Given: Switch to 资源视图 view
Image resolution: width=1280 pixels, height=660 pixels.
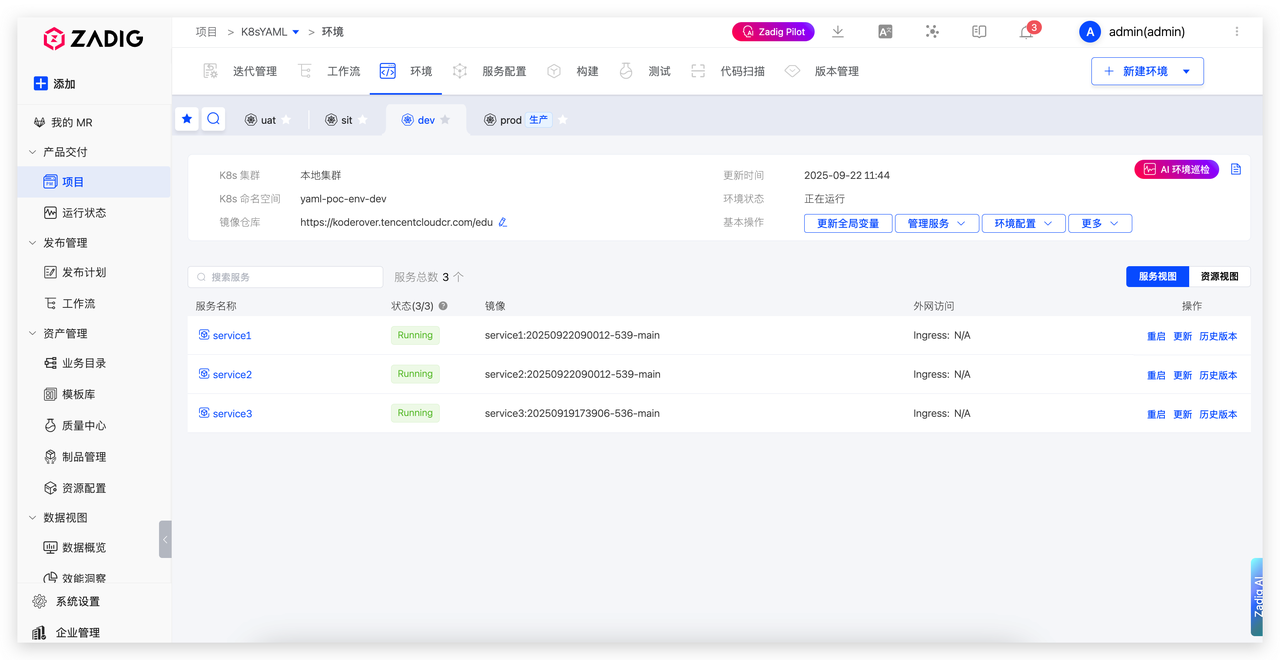Looking at the screenshot, I should coord(1219,277).
